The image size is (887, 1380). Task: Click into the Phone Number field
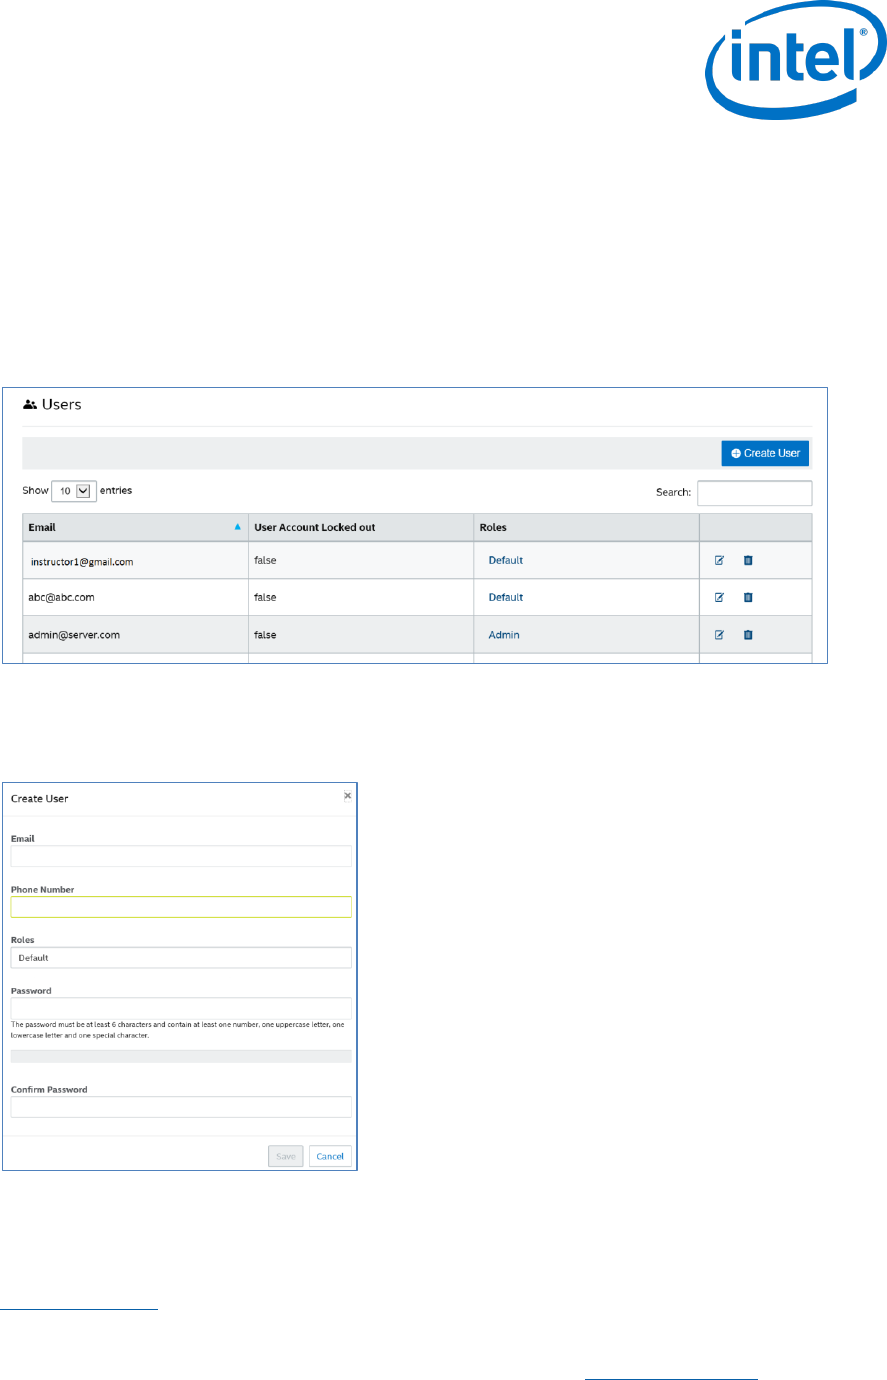pyautogui.click(x=181, y=907)
